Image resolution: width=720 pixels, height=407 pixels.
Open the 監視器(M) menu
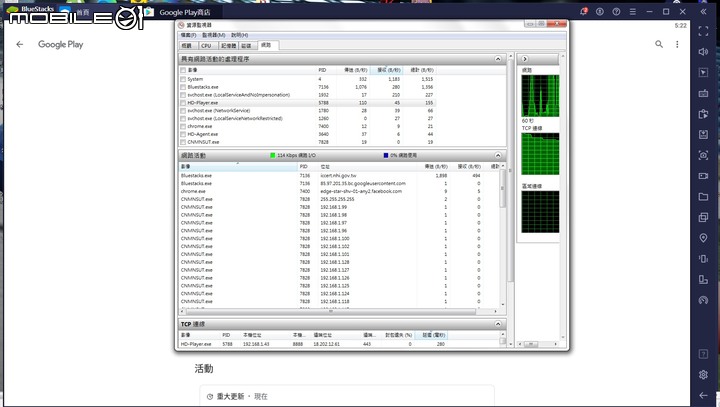point(214,35)
